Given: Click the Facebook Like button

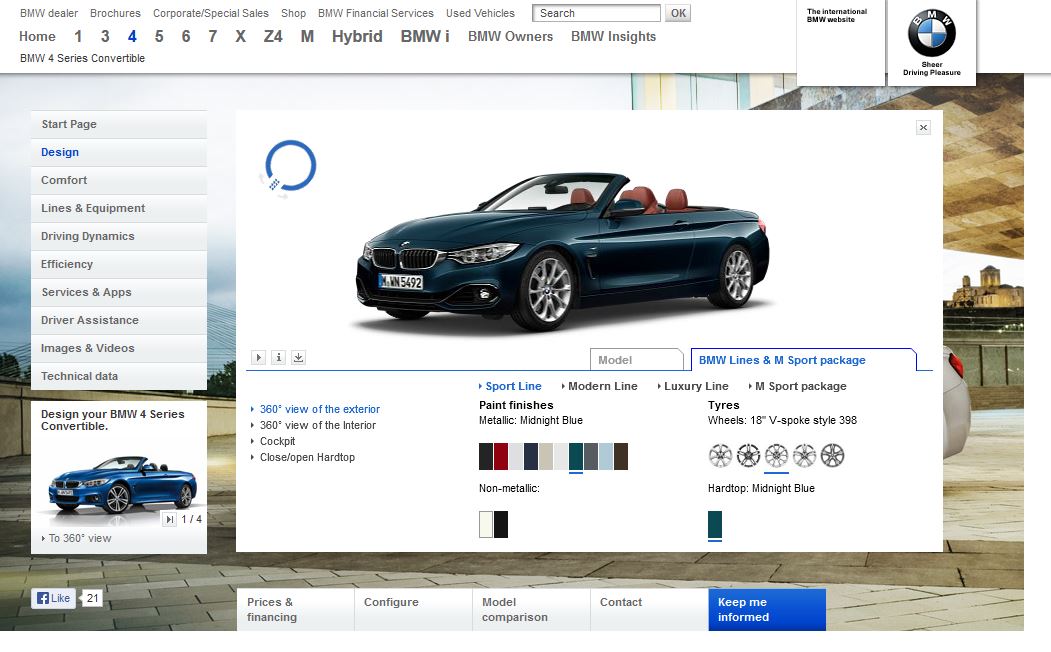Looking at the screenshot, I should [53, 598].
